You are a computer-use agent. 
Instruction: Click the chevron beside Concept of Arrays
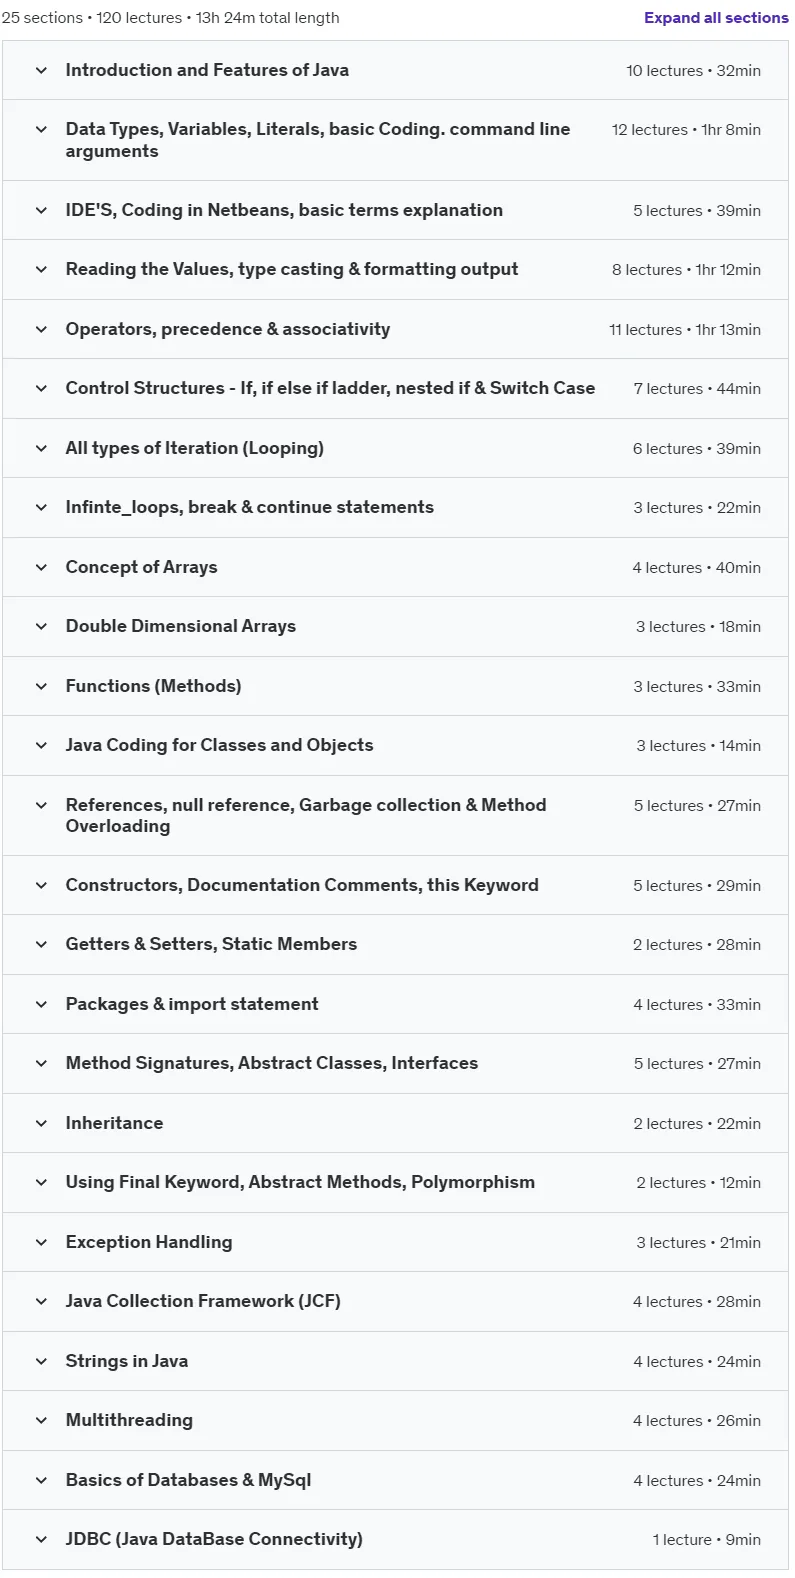41,567
